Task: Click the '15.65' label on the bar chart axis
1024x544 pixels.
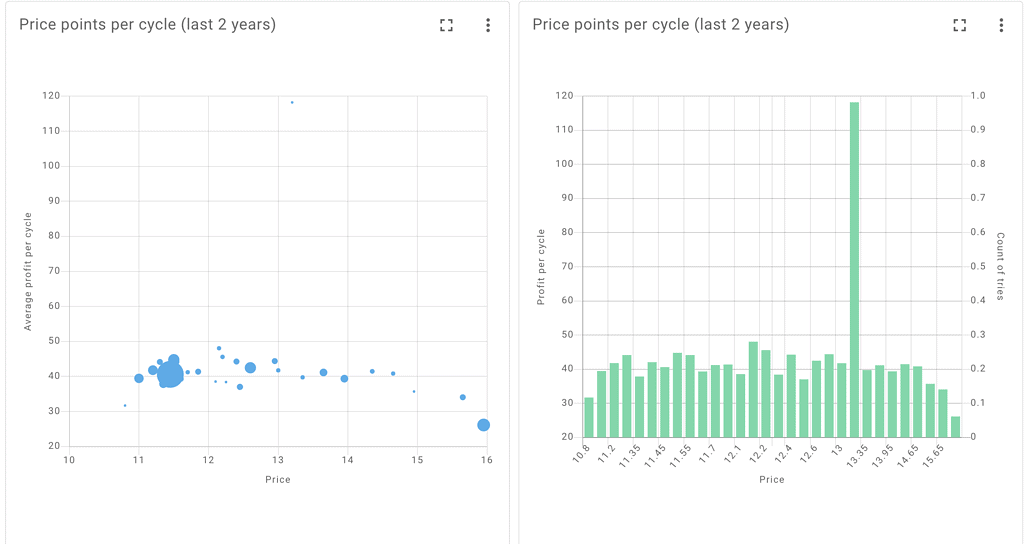Action: (933, 455)
